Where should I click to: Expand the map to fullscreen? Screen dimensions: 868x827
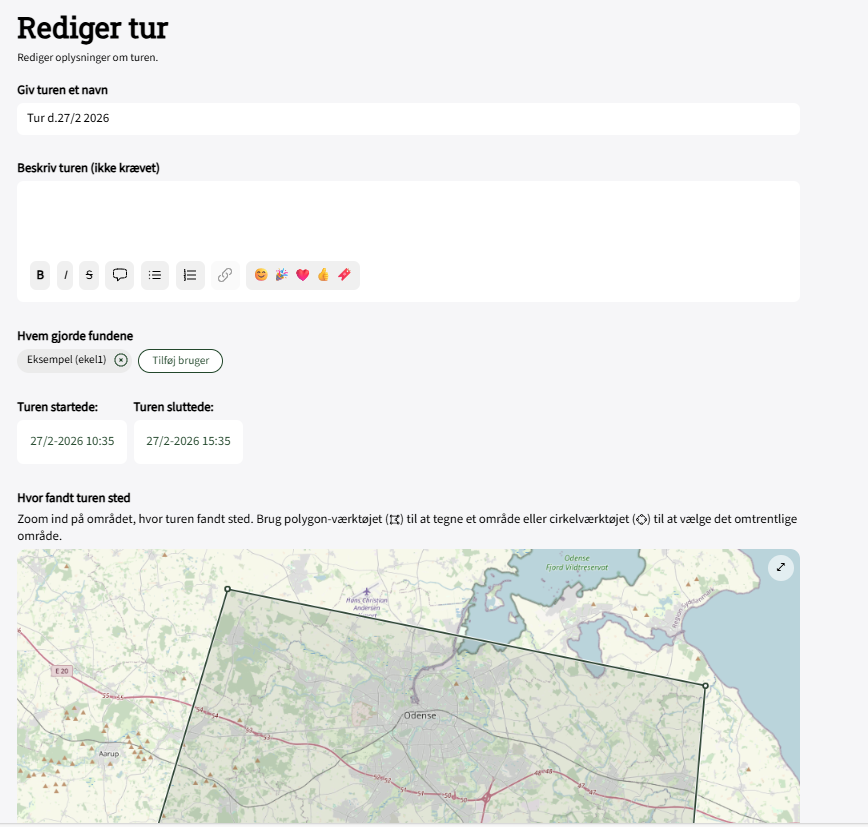click(781, 567)
